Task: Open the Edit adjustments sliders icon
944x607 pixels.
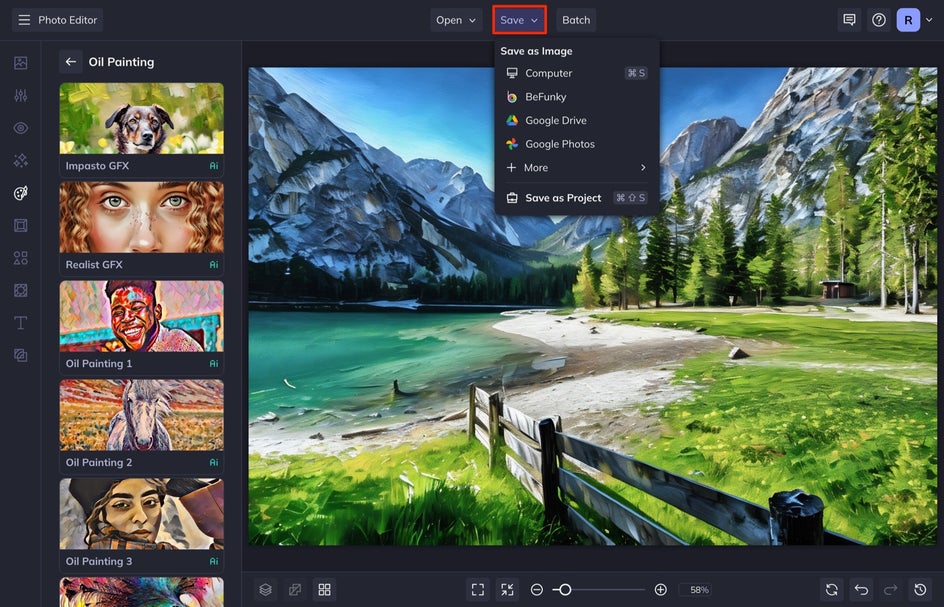Action: coord(20,95)
